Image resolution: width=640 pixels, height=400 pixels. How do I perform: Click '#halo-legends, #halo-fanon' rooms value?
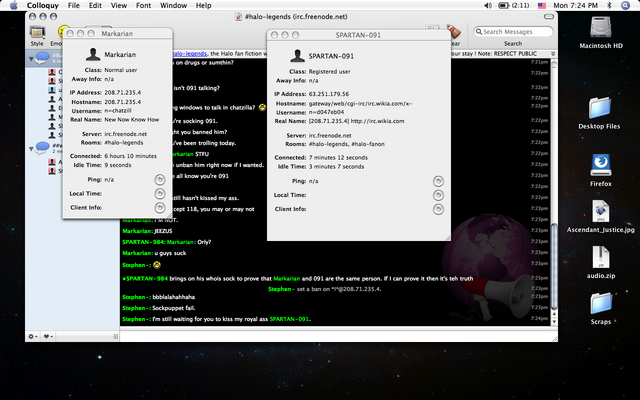tap(347, 144)
